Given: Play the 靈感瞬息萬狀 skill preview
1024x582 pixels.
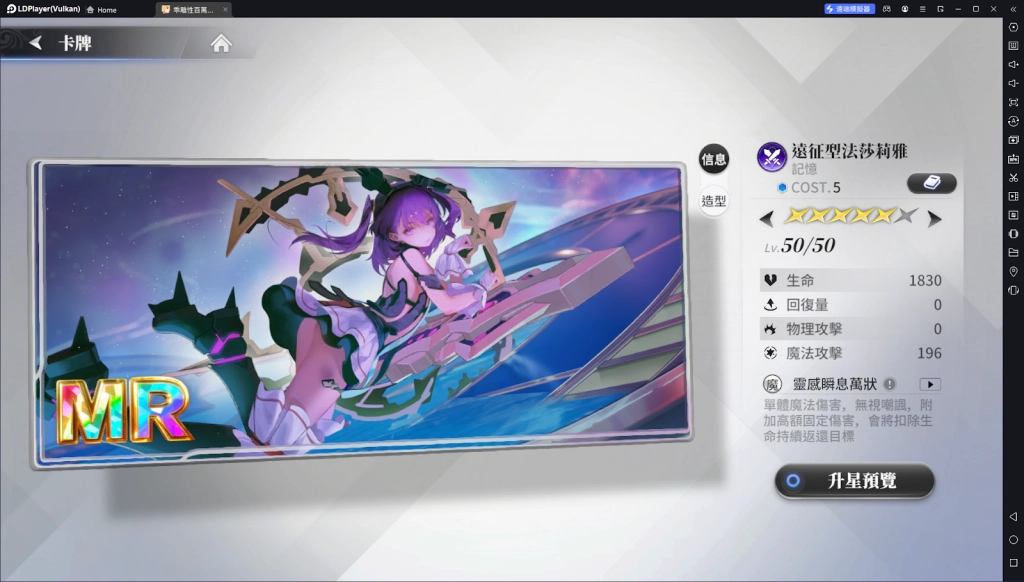Looking at the screenshot, I should pos(930,384).
